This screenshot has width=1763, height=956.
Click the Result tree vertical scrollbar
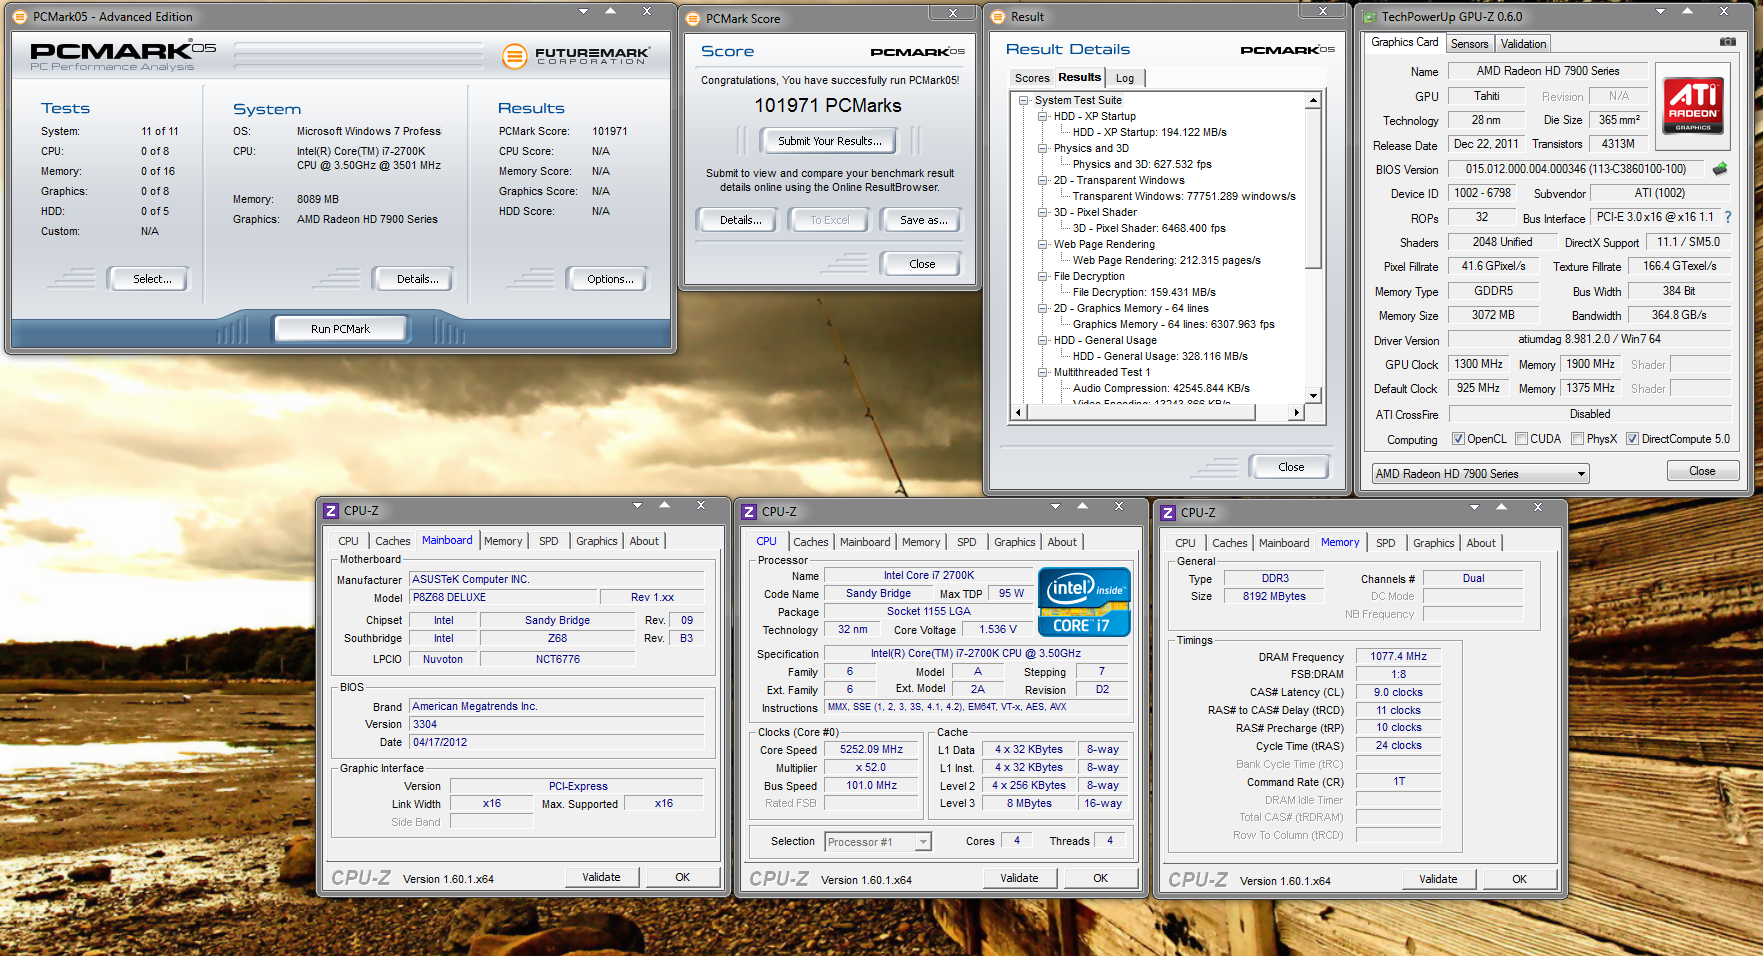(1313, 248)
